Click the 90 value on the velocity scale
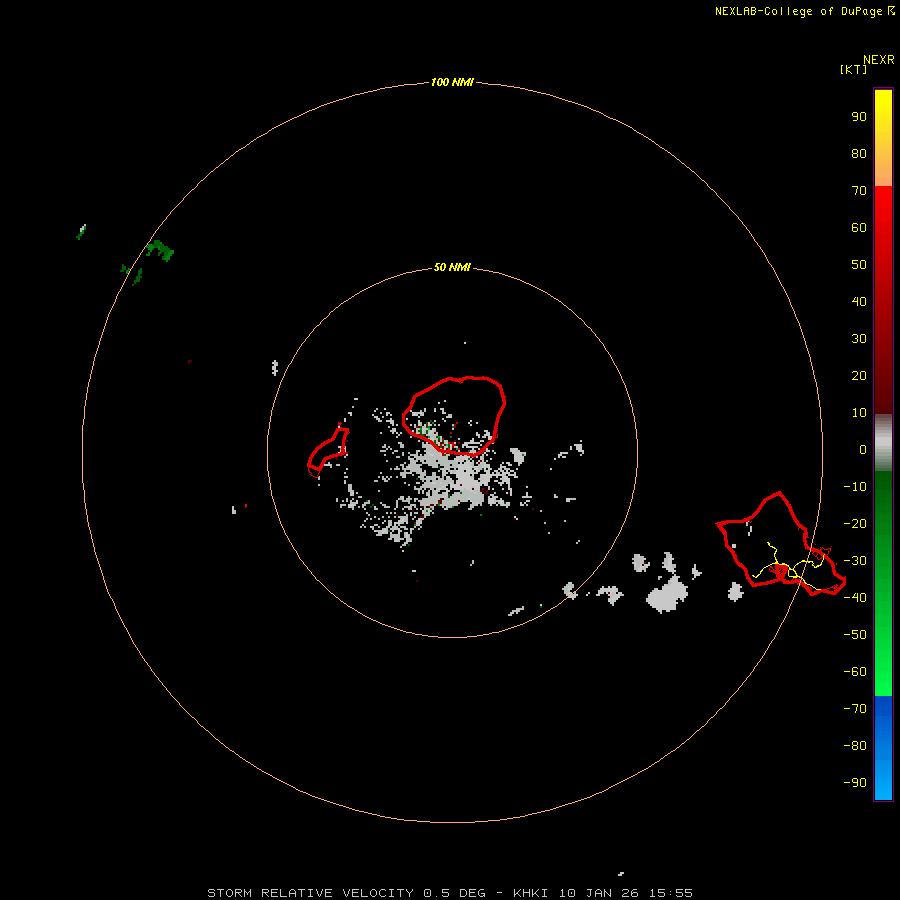 click(859, 117)
